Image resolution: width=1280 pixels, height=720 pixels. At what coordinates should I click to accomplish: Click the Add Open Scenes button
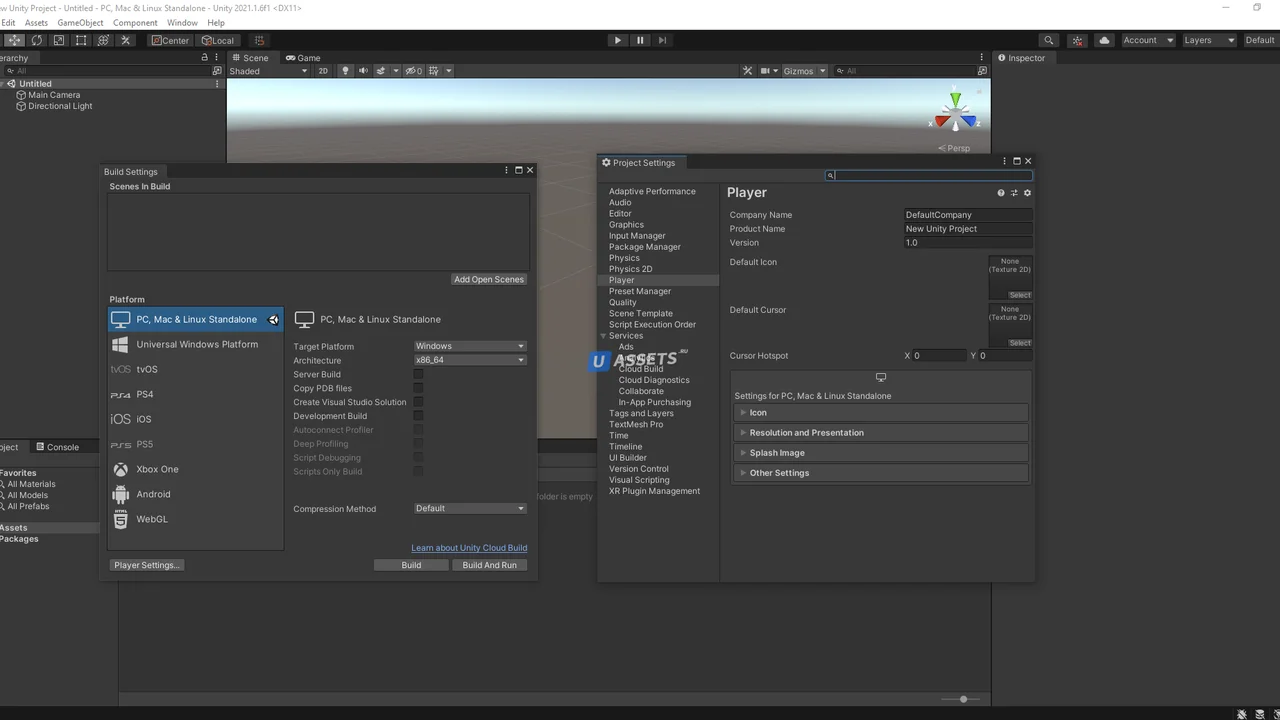489,279
